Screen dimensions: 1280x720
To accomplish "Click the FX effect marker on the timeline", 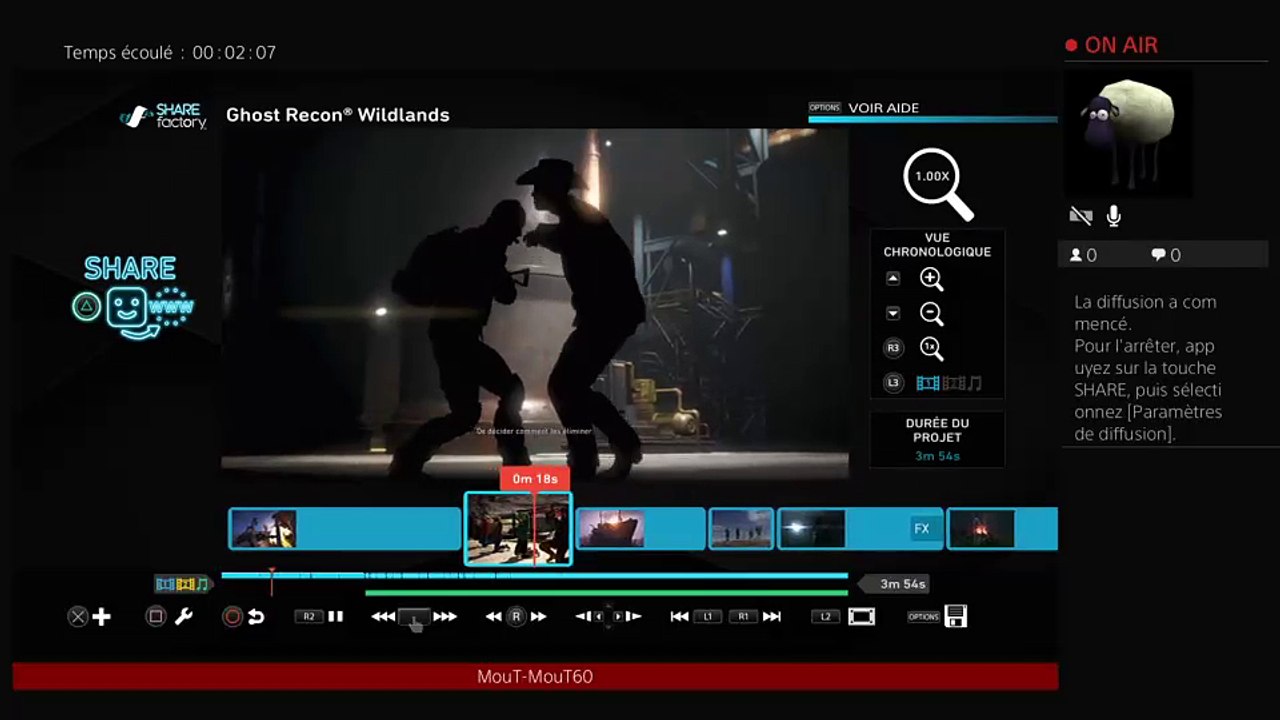I will pos(922,529).
